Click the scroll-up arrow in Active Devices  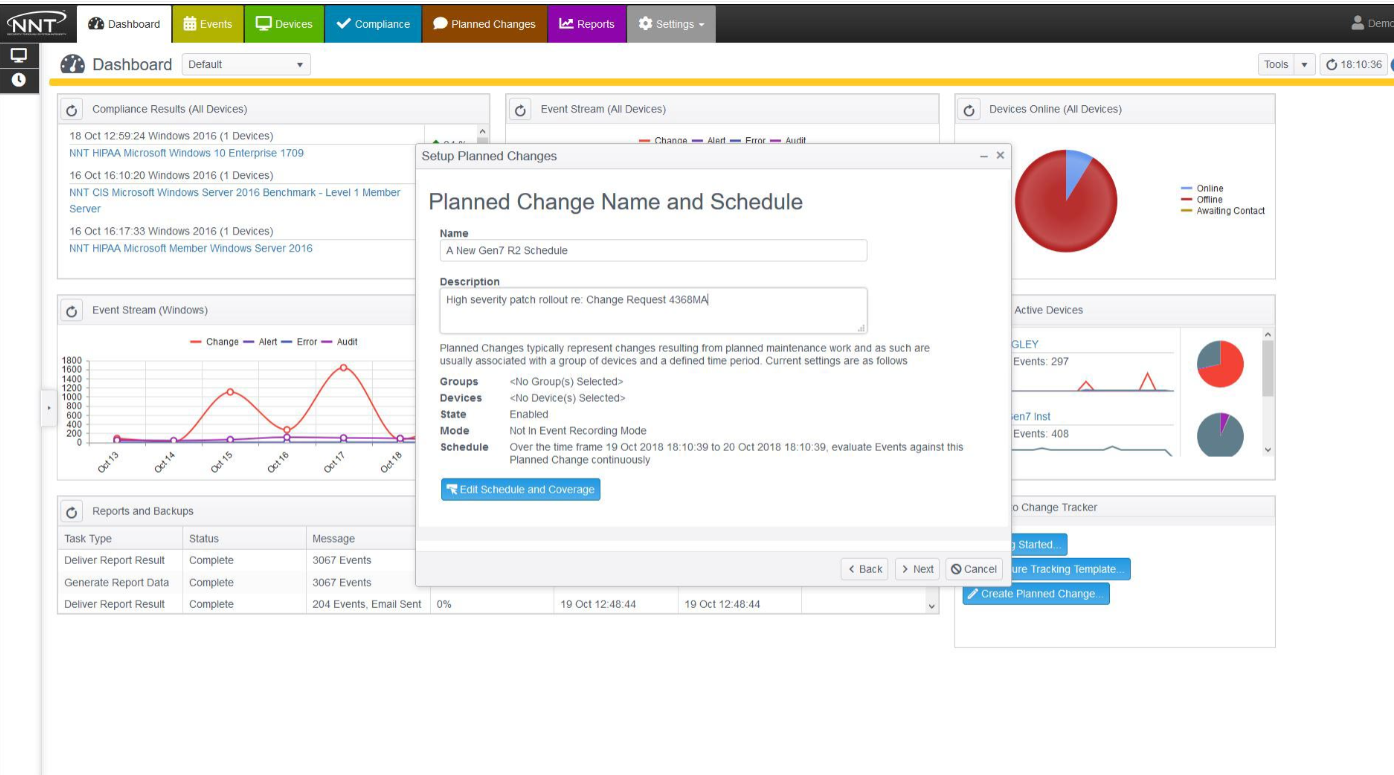pos(1268,334)
